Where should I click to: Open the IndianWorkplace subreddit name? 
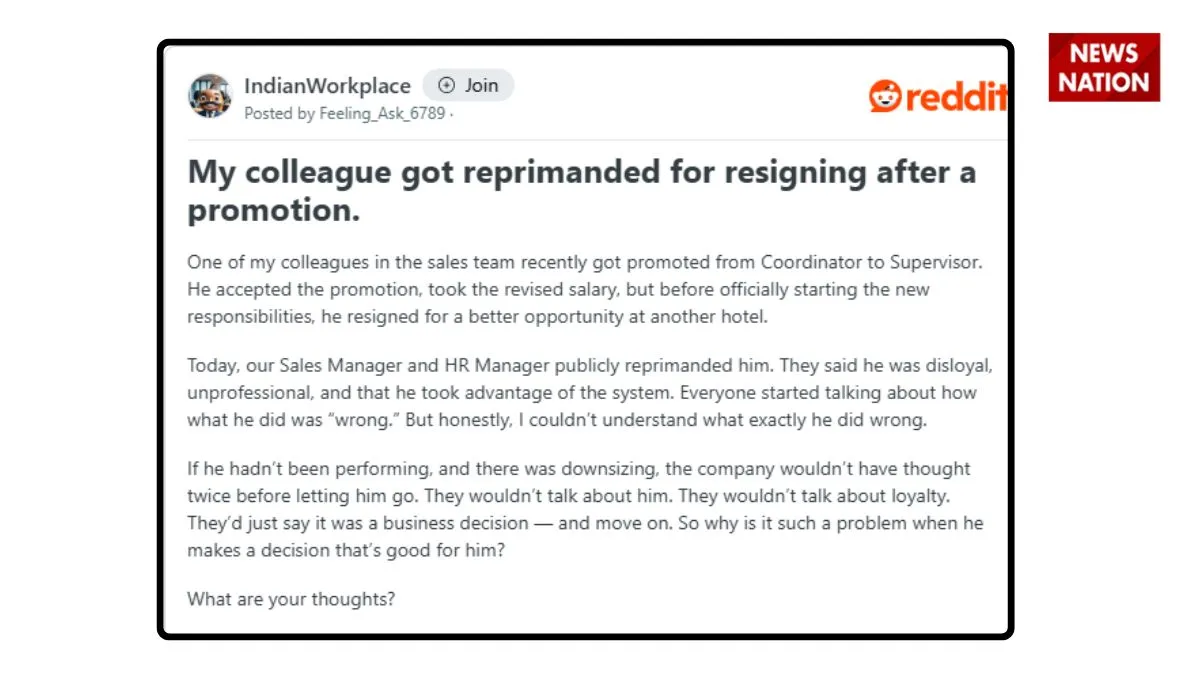(x=327, y=86)
